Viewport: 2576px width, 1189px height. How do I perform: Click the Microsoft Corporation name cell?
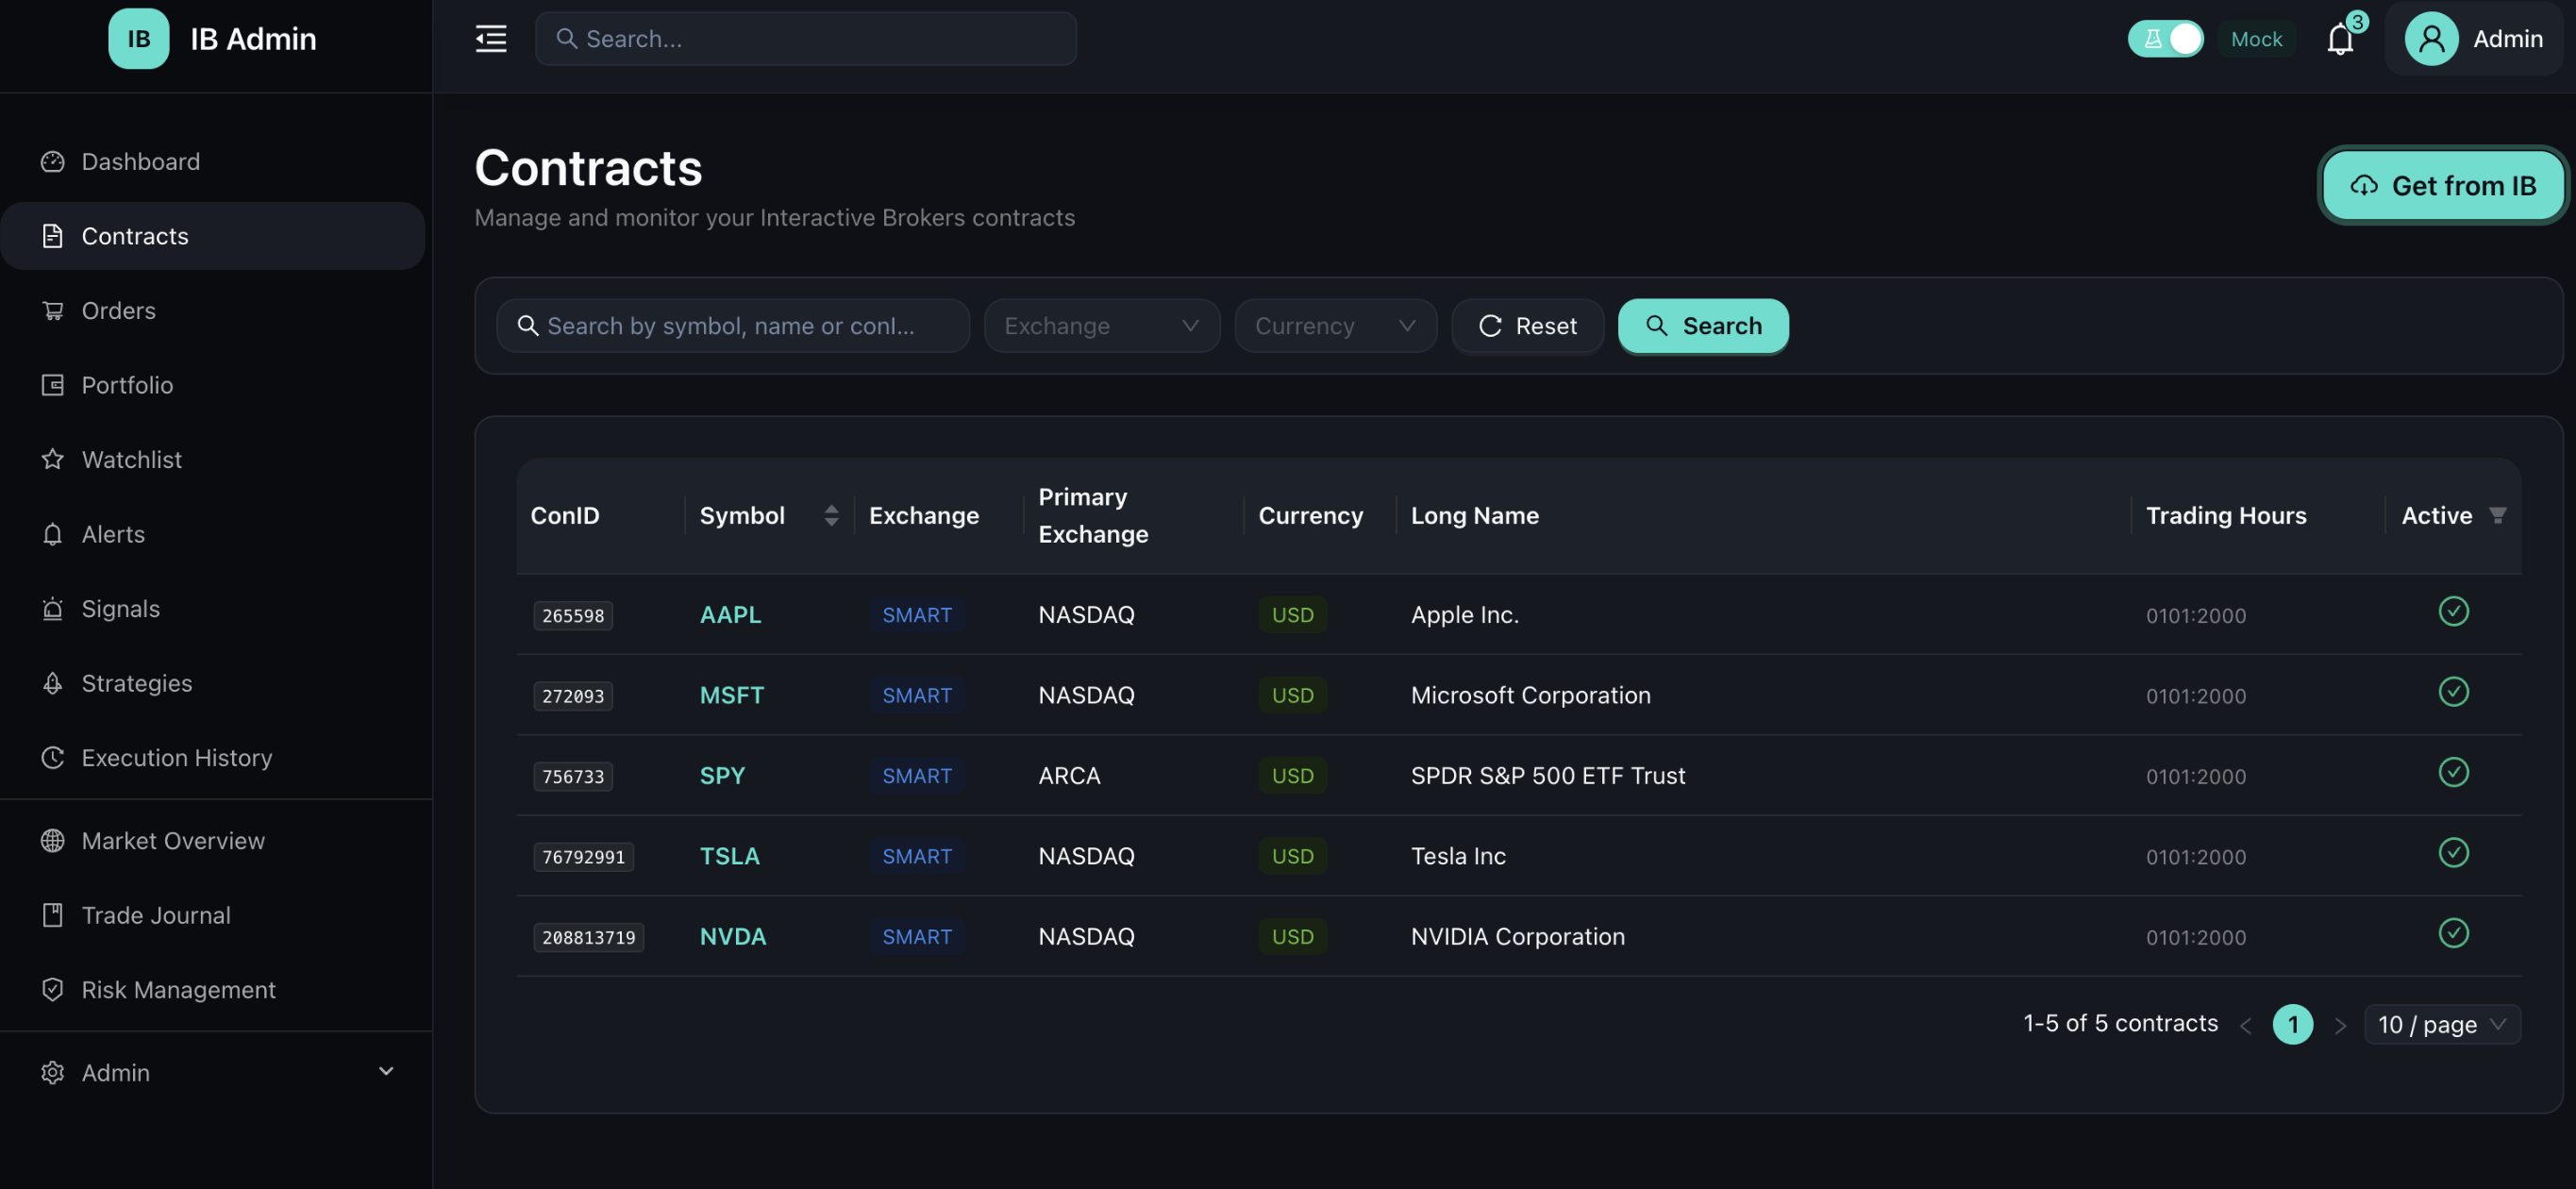pyautogui.click(x=1530, y=695)
